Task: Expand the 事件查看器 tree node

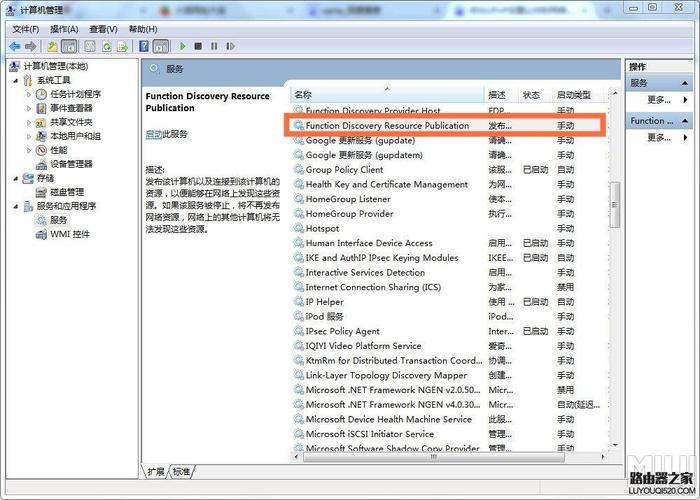Action: (x=29, y=108)
